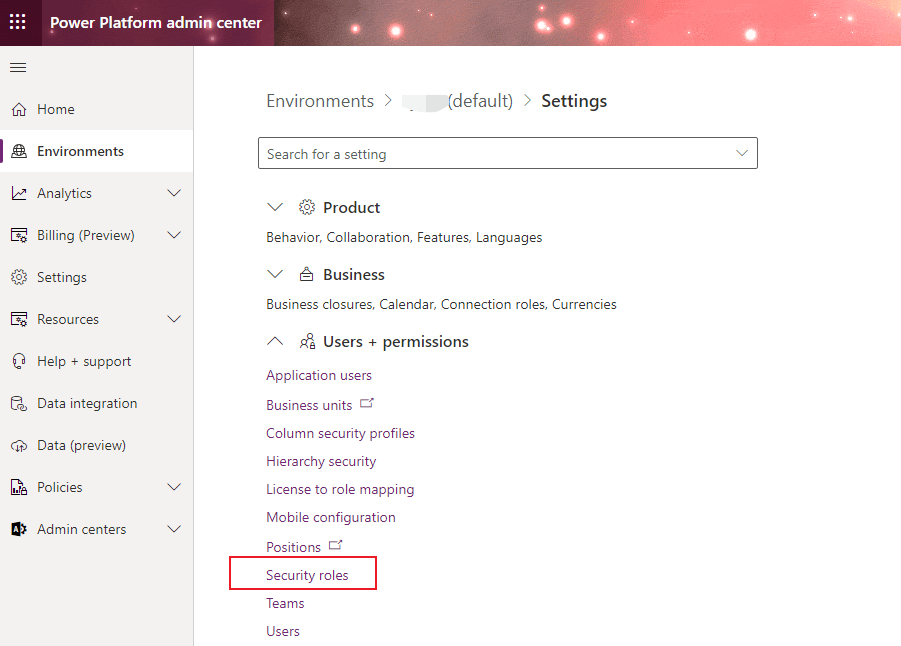The image size is (901, 646).
Task: Click the Data integration icon
Action: pyautogui.click(x=19, y=403)
